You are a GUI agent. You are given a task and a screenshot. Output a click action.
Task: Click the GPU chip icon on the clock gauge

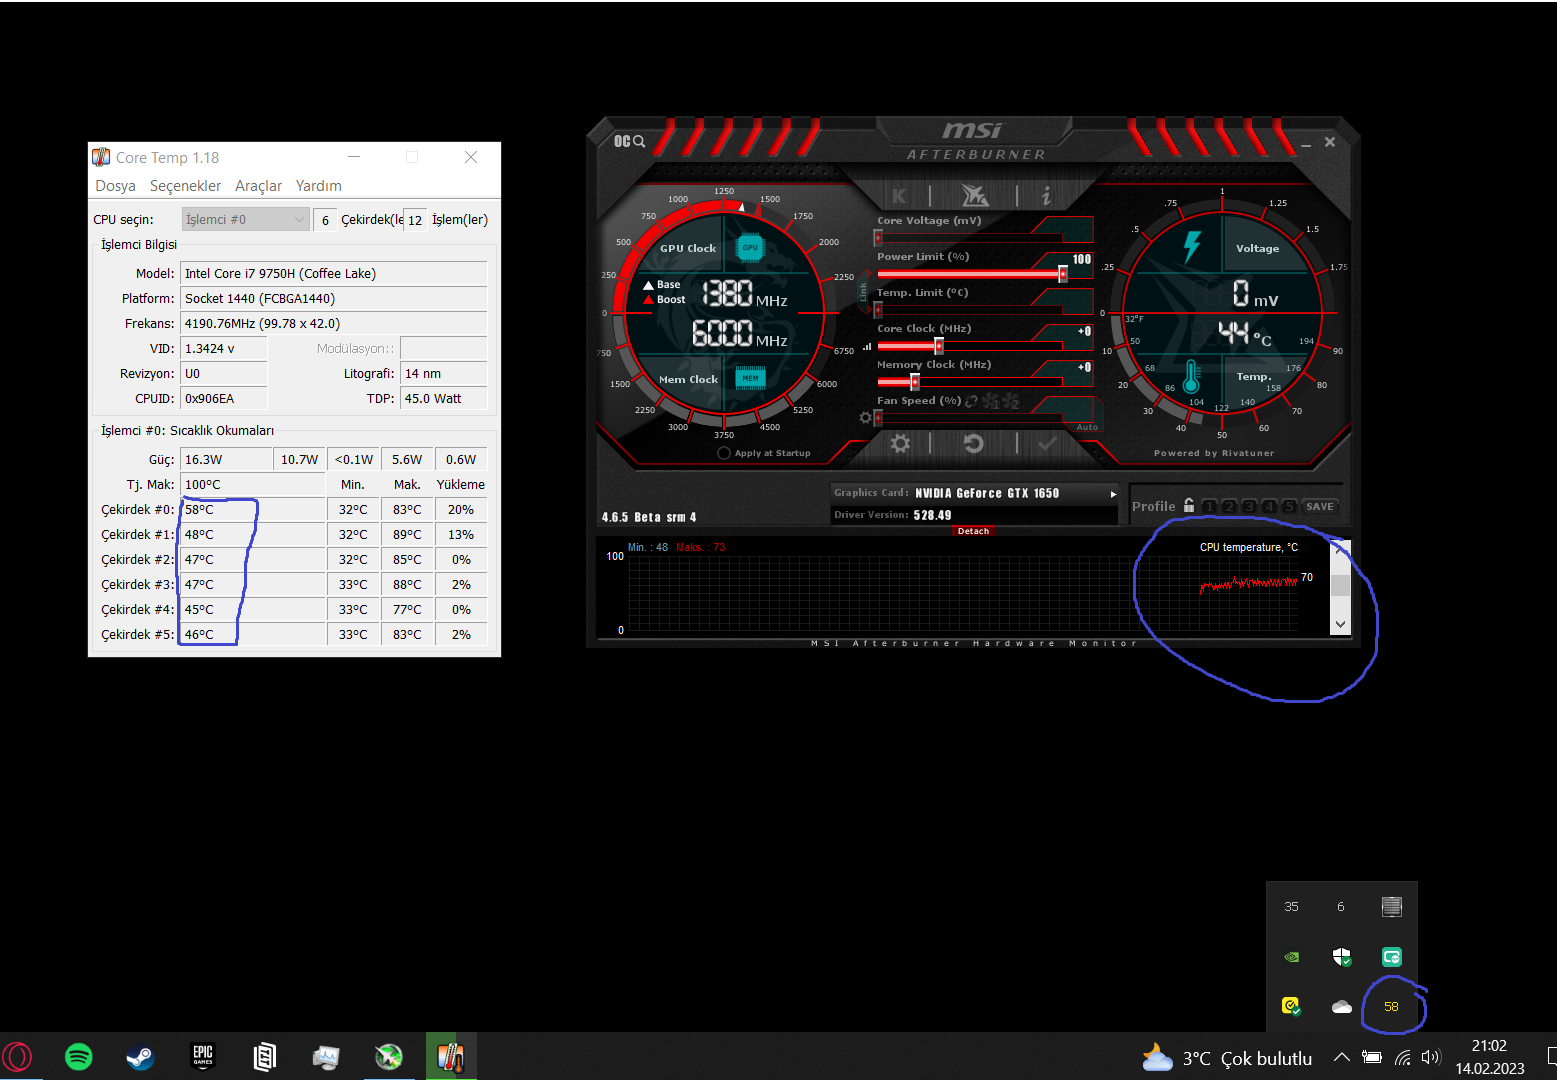[x=750, y=247]
